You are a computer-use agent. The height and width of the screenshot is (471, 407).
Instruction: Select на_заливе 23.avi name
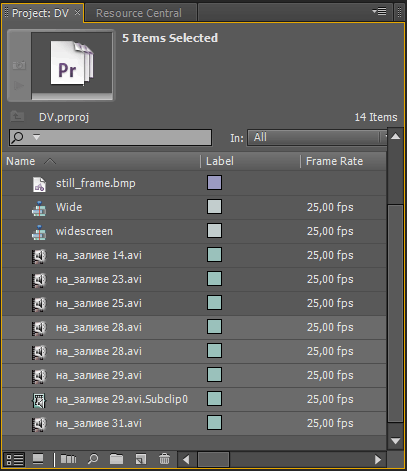[x=99, y=279]
